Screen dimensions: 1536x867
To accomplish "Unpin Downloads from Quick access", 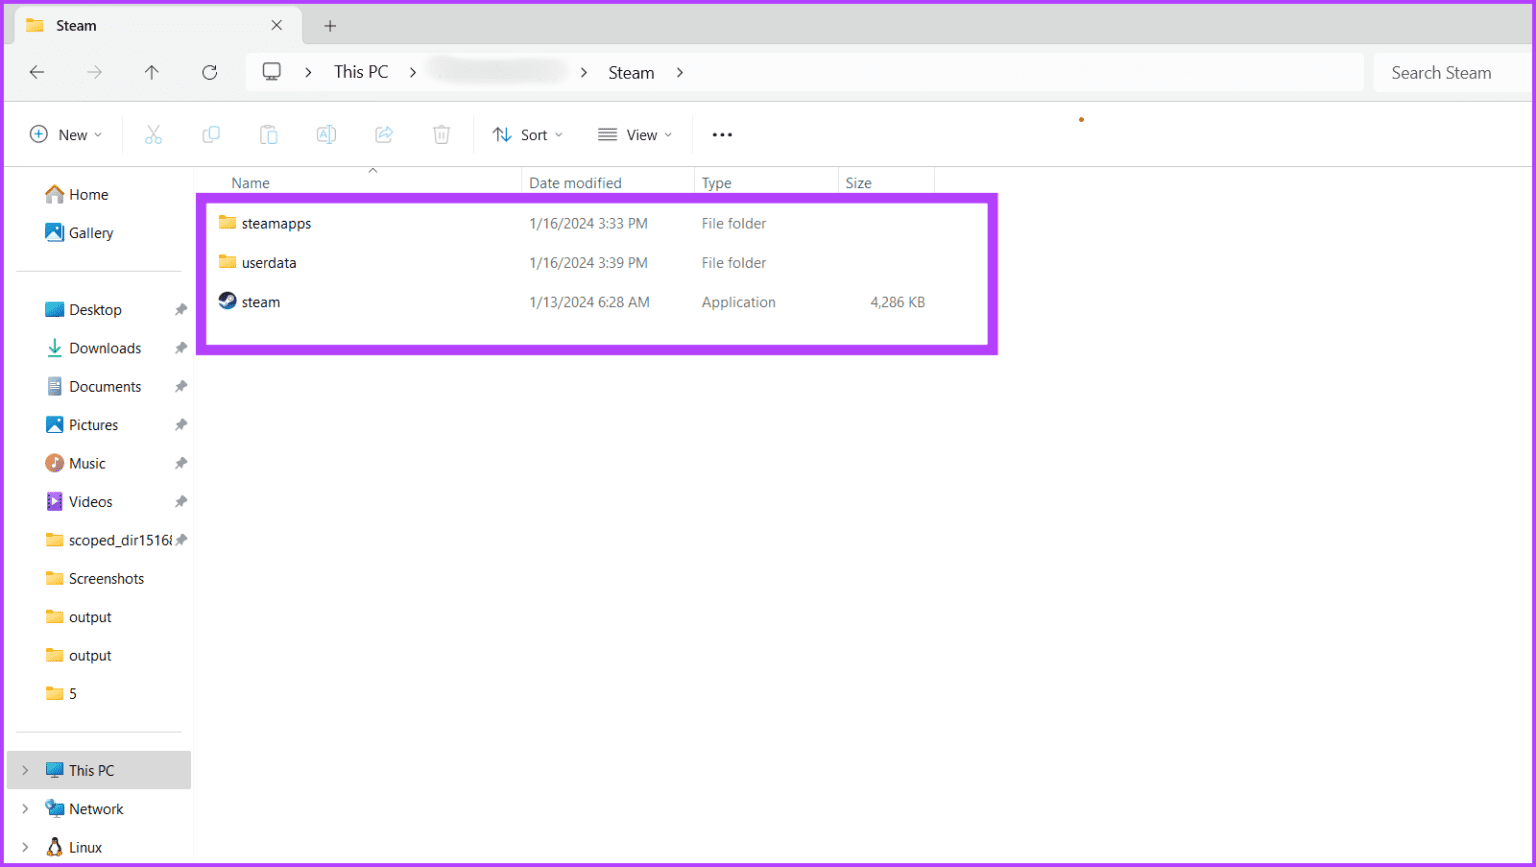I will point(181,347).
